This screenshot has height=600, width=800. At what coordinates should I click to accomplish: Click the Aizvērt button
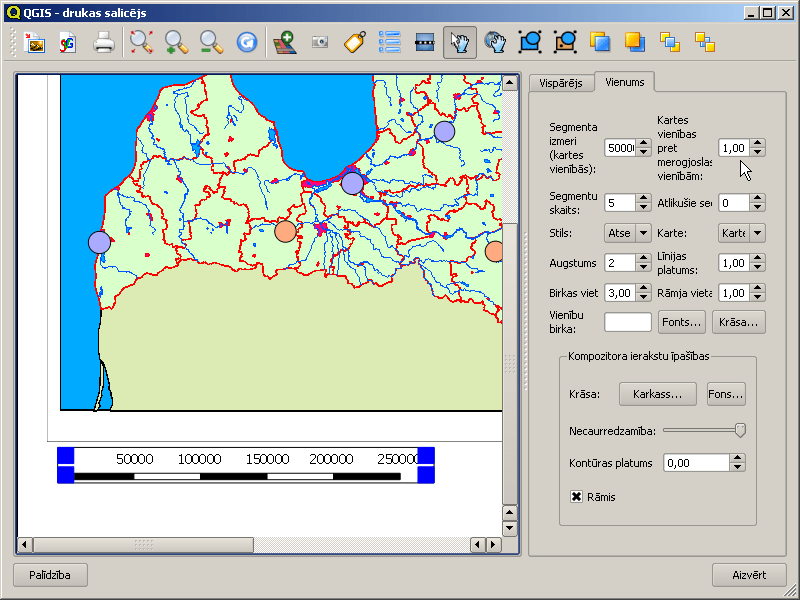click(x=749, y=576)
